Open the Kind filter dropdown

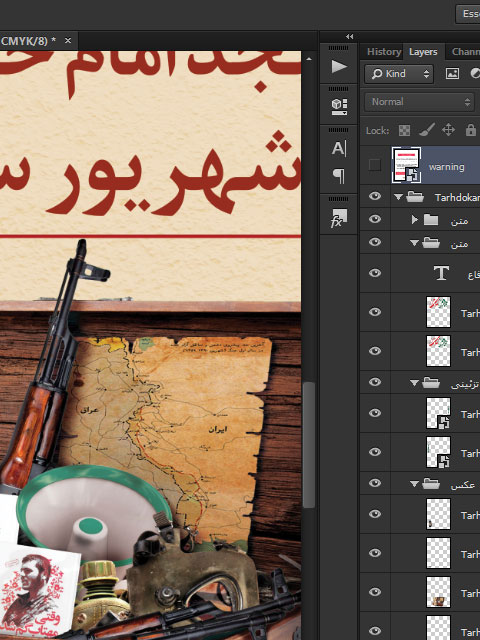pos(399,74)
